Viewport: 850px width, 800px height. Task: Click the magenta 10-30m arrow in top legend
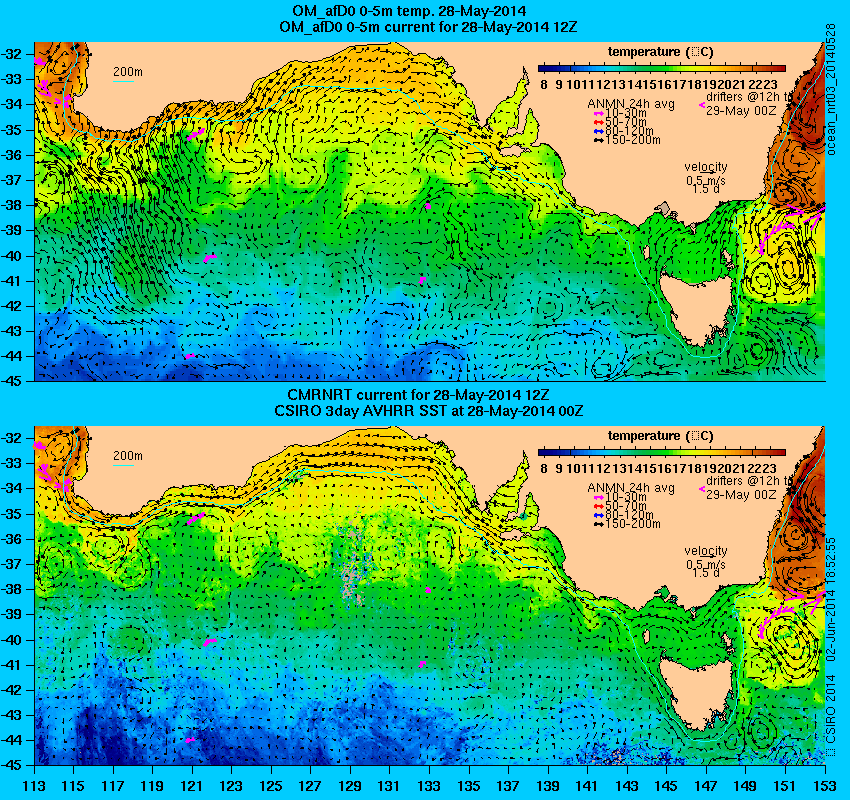(x=599, y=114)
